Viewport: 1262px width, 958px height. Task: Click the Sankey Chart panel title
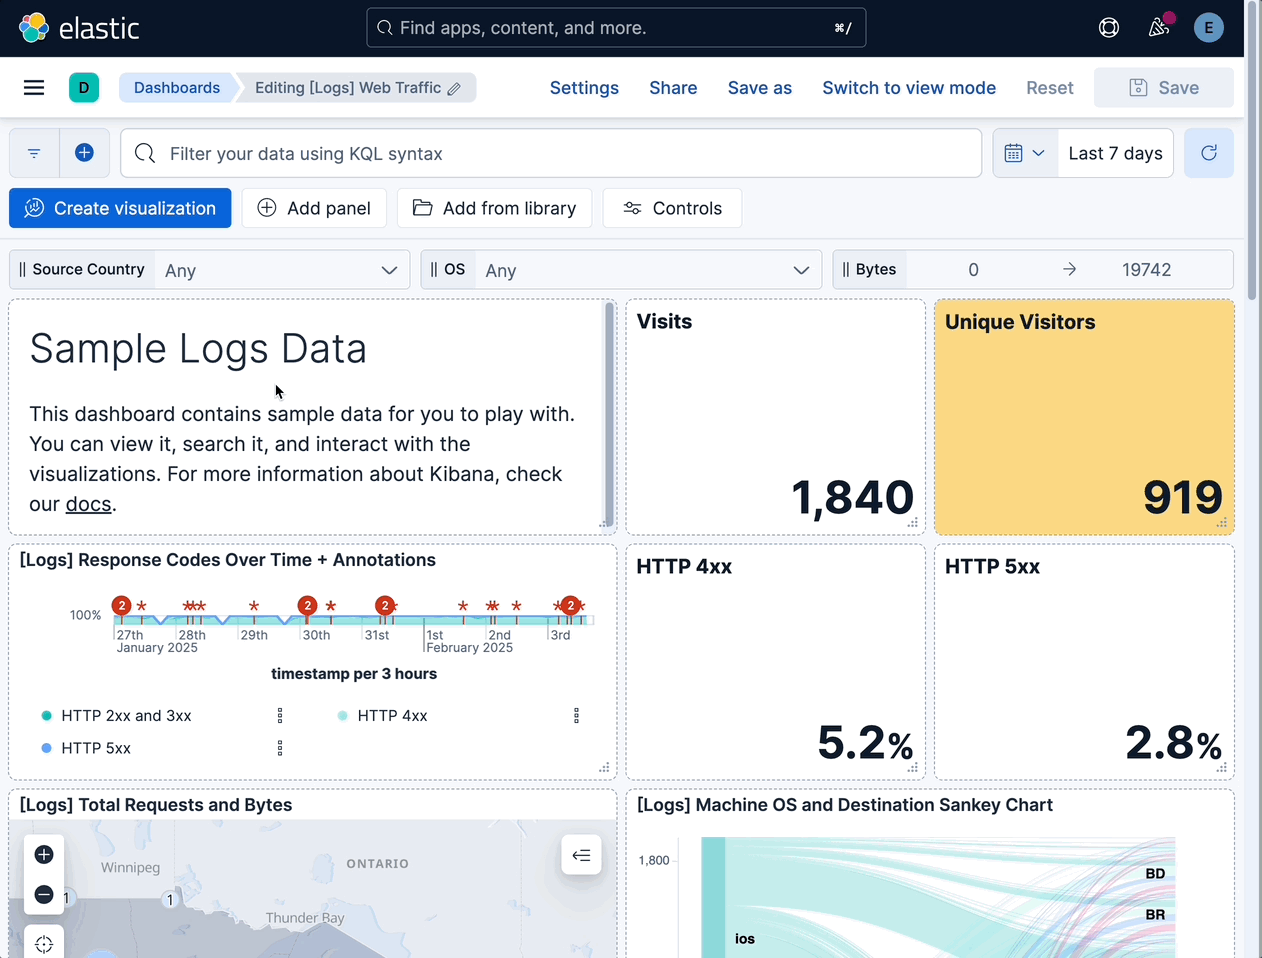coord(845,805)
